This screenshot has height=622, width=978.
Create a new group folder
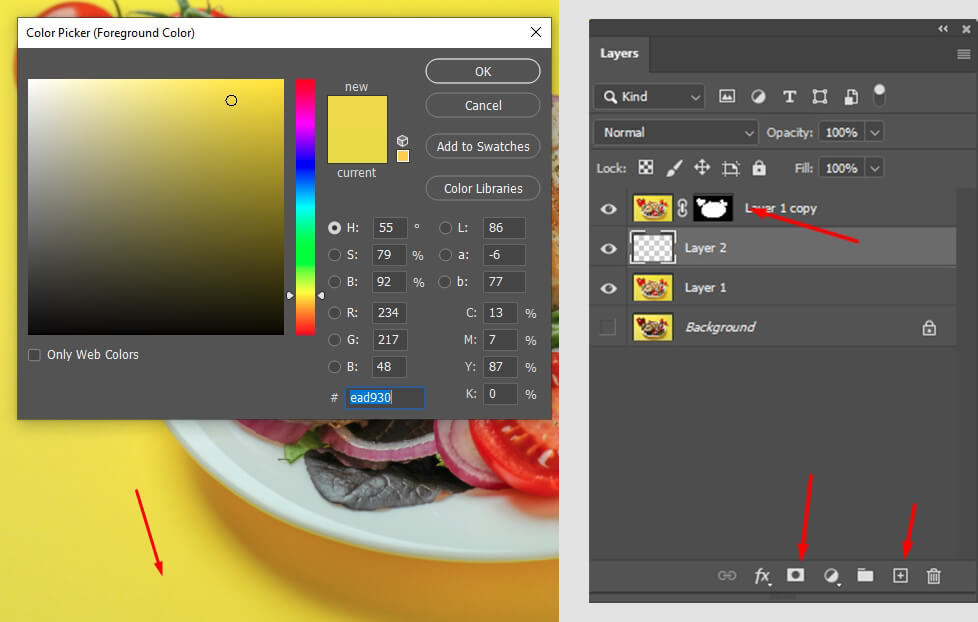click(865, 575)
